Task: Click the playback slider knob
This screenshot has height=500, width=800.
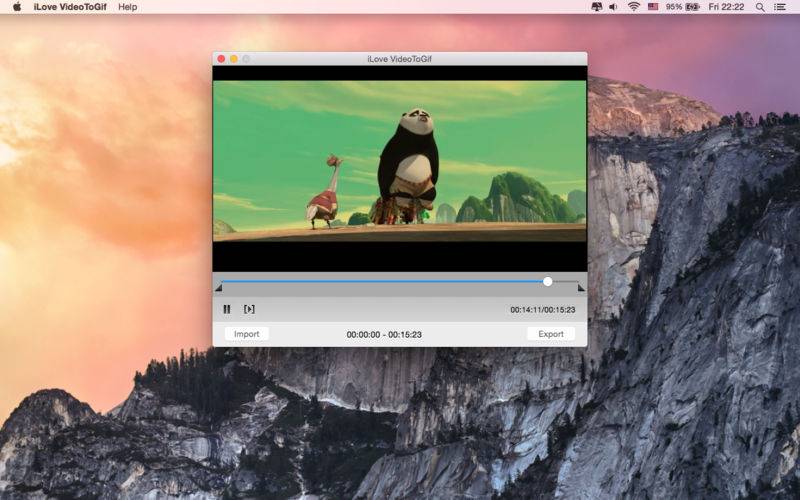Action: (547, 281)
